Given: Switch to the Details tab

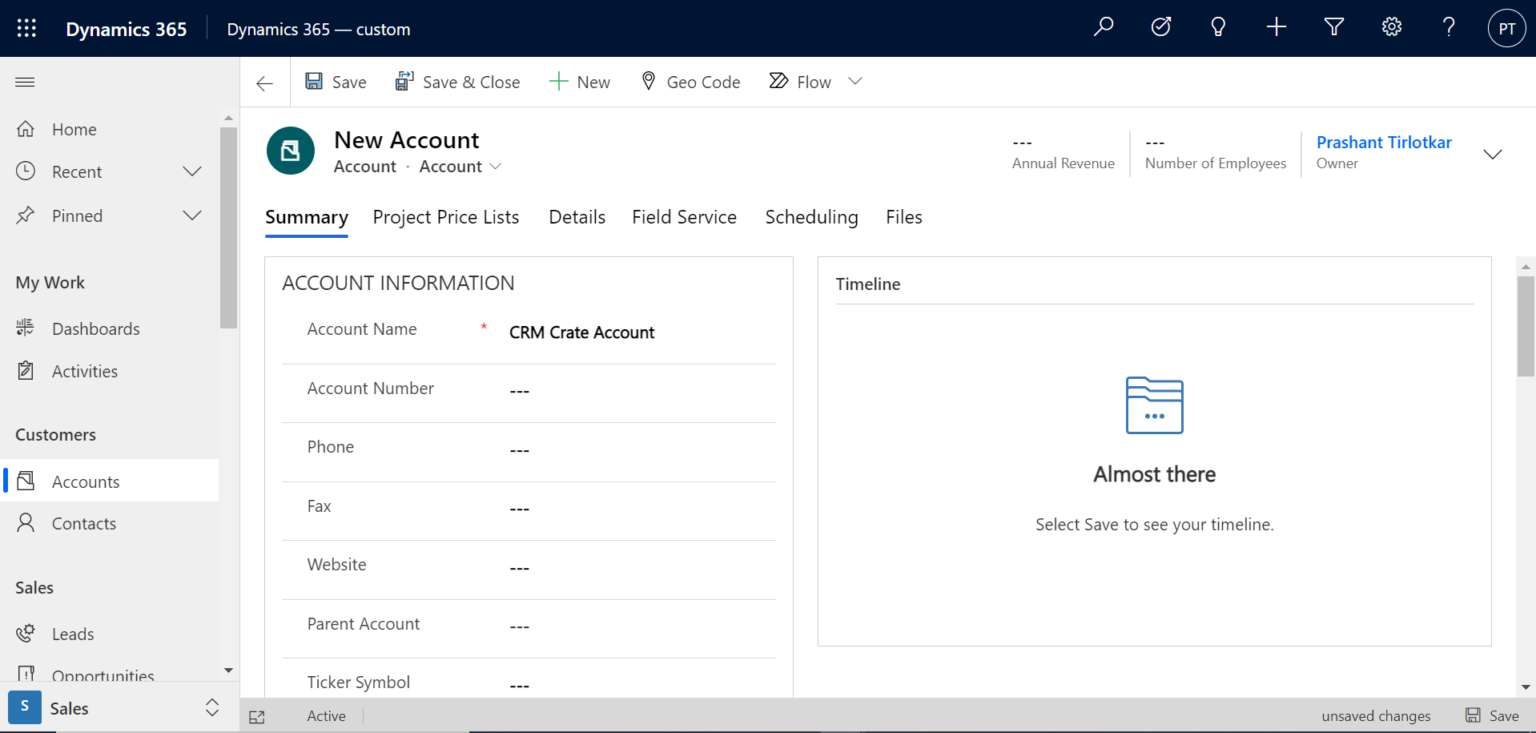Looking at the screenshot, I should [x=577, y=217].
